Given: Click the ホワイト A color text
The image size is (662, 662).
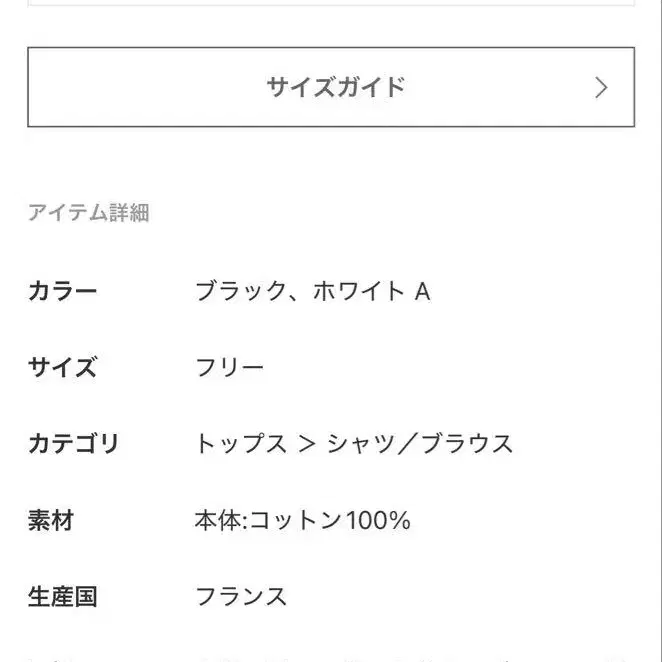Looking at the screenshot, I should click(x=371, y=292).
